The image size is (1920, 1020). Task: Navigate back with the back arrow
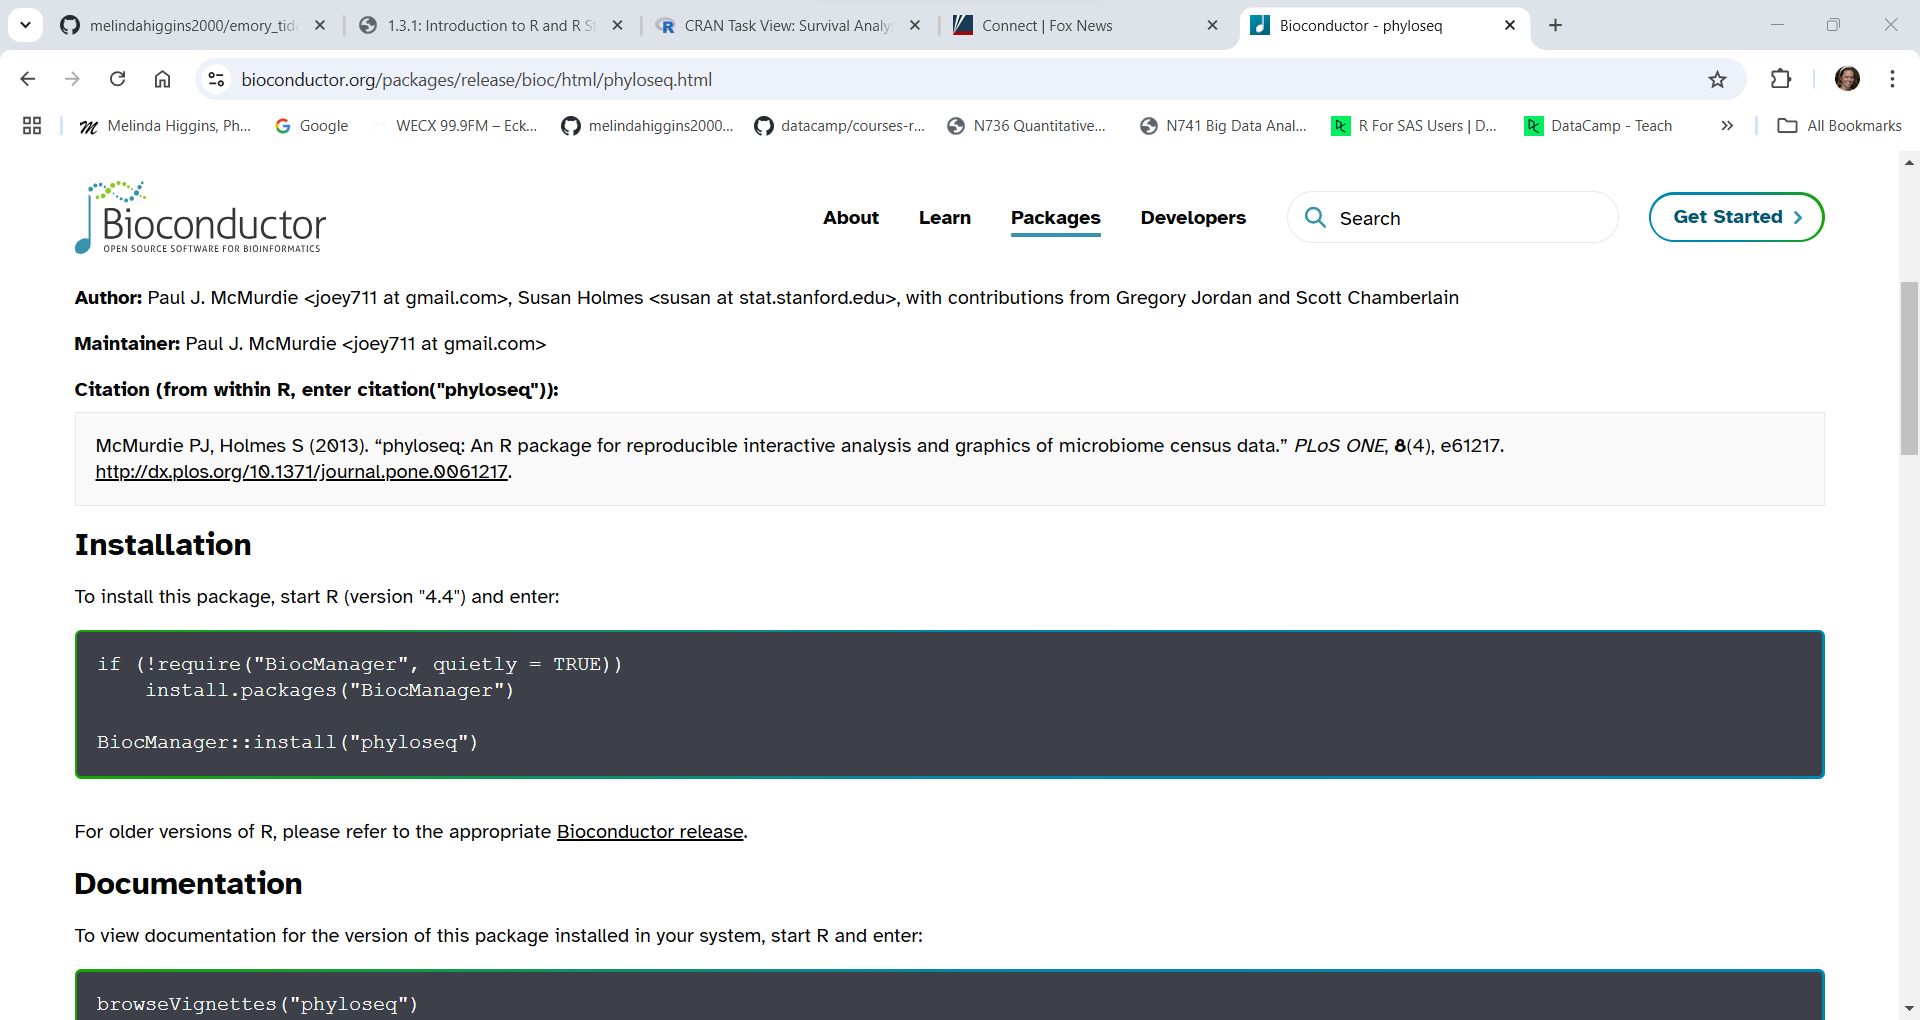[x=28, y=79]
